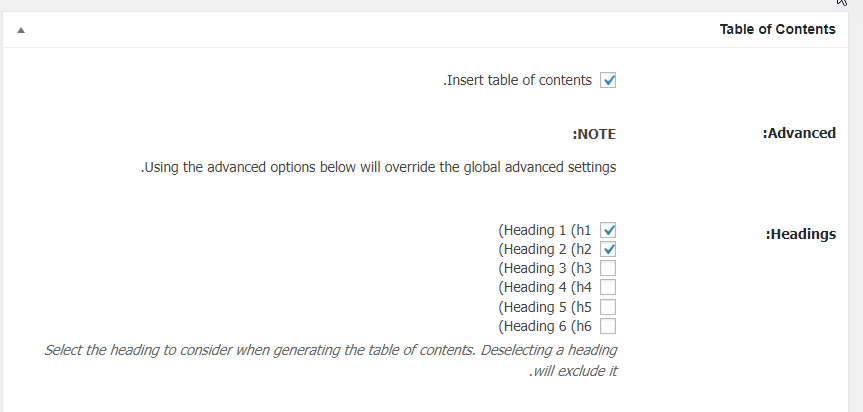This screenshot has width=863, height=412.
Task: Uncheck Insert table of contents checkbox
Action: coord(608,80)
